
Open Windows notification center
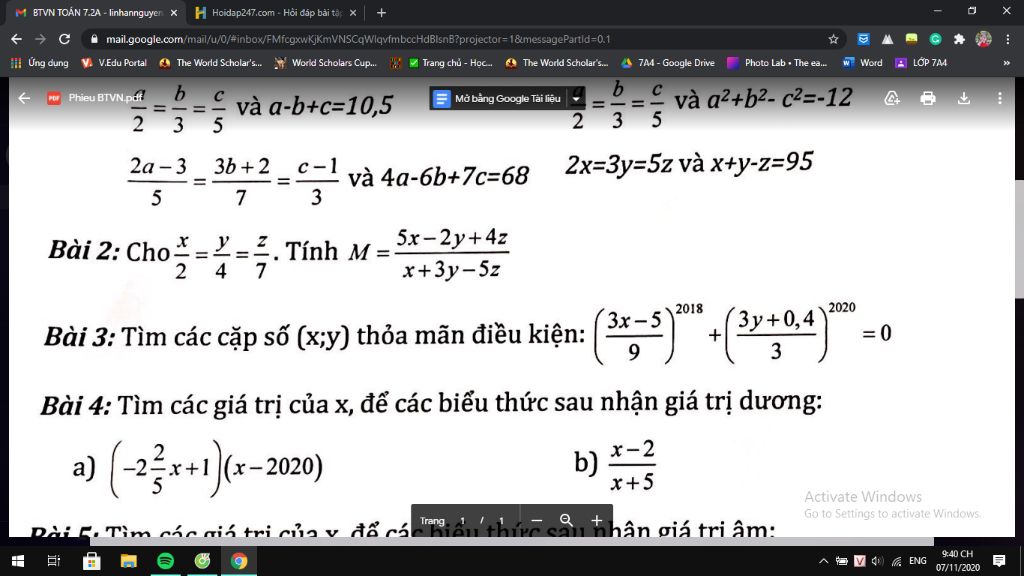coord(999,560)
